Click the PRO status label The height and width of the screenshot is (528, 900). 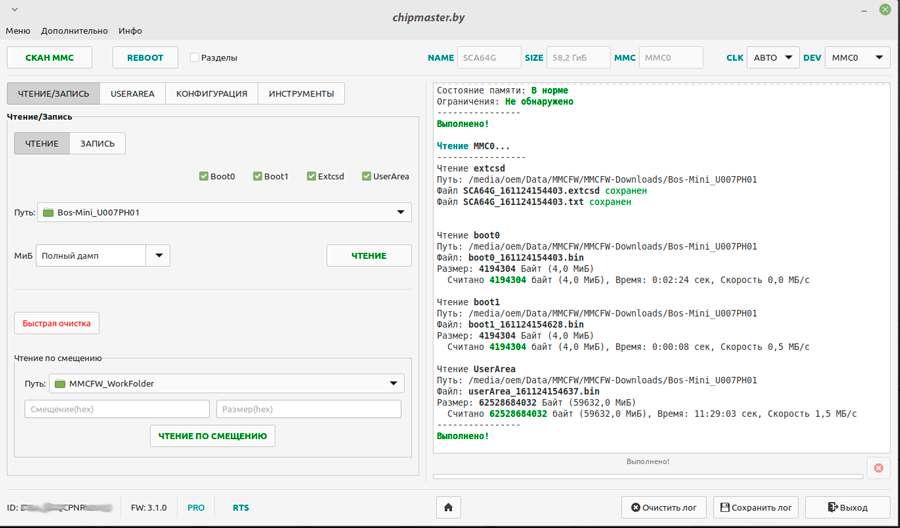(196, 507)
